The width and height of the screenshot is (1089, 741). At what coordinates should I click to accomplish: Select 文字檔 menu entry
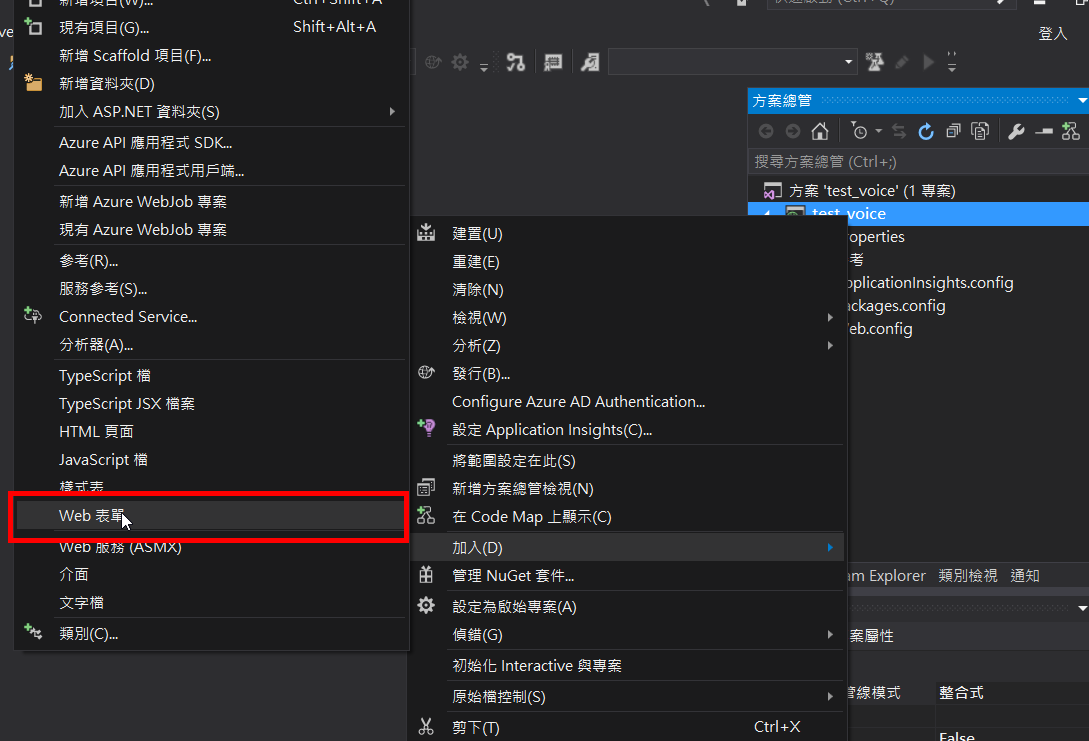208,603
